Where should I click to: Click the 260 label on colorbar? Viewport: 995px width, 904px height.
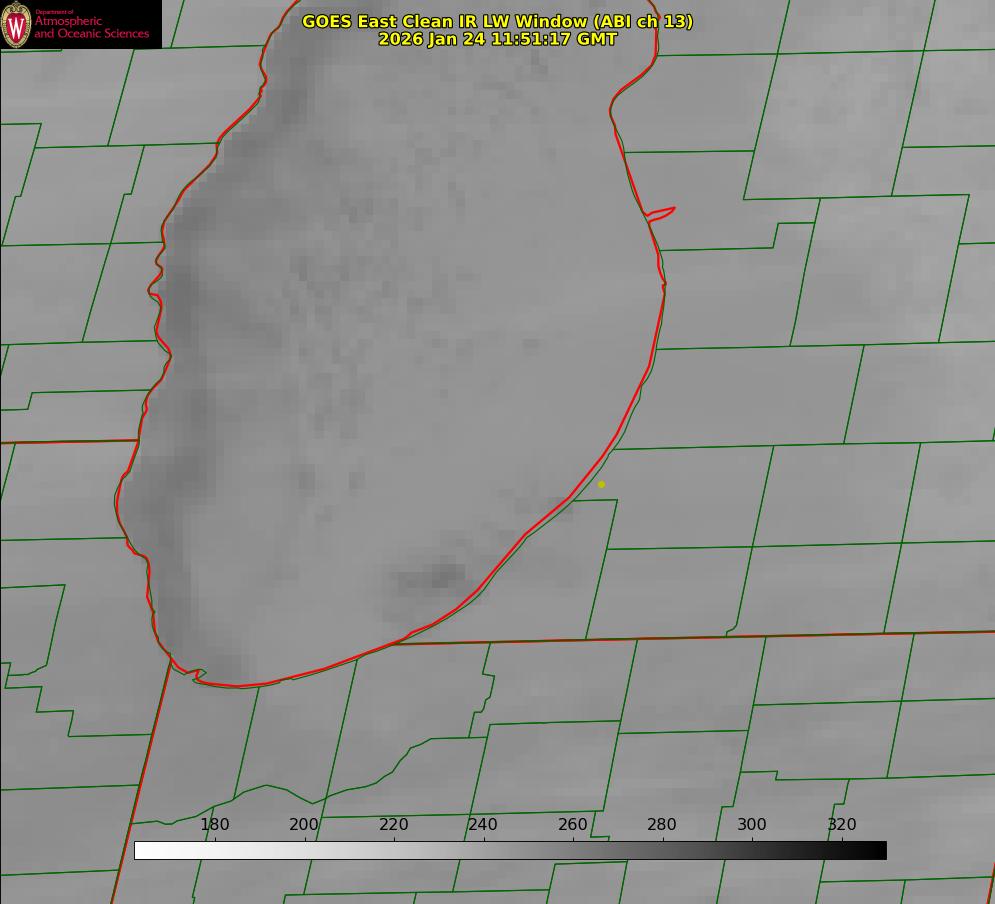[572, 824]
